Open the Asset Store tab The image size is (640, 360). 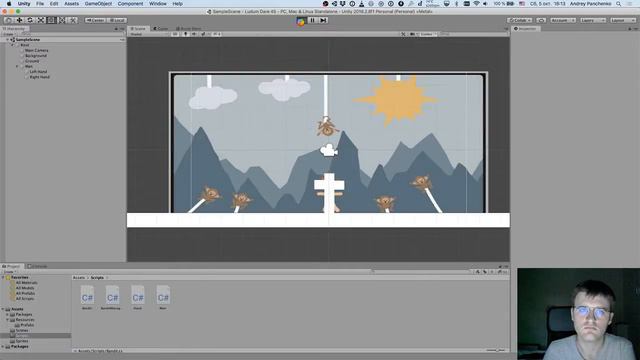pos(188,29)
